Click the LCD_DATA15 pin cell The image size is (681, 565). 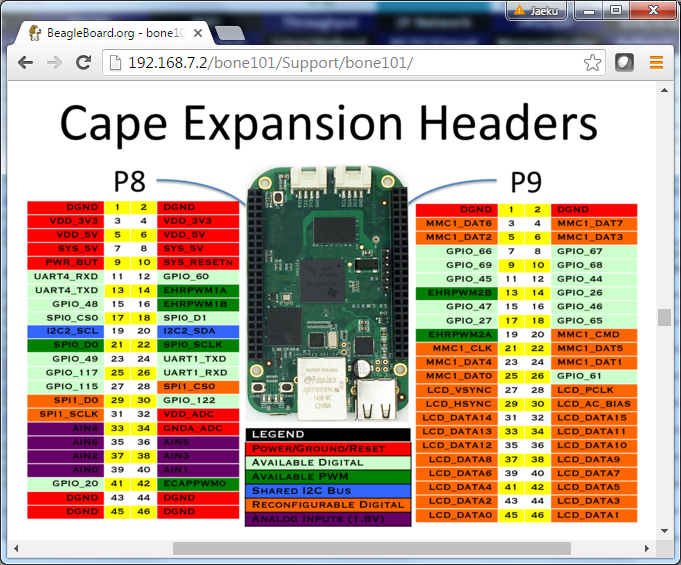point(594,418)
